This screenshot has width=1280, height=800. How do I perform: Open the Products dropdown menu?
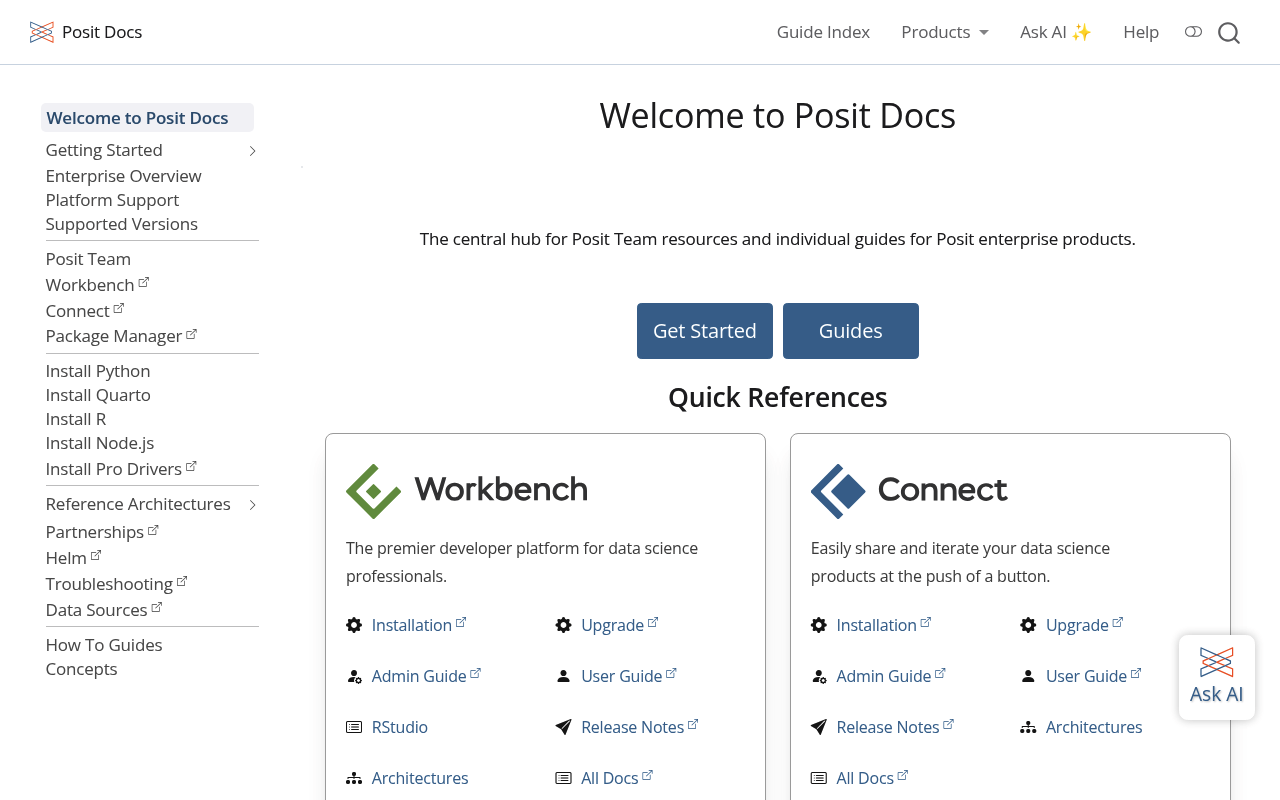pos(945,32)
